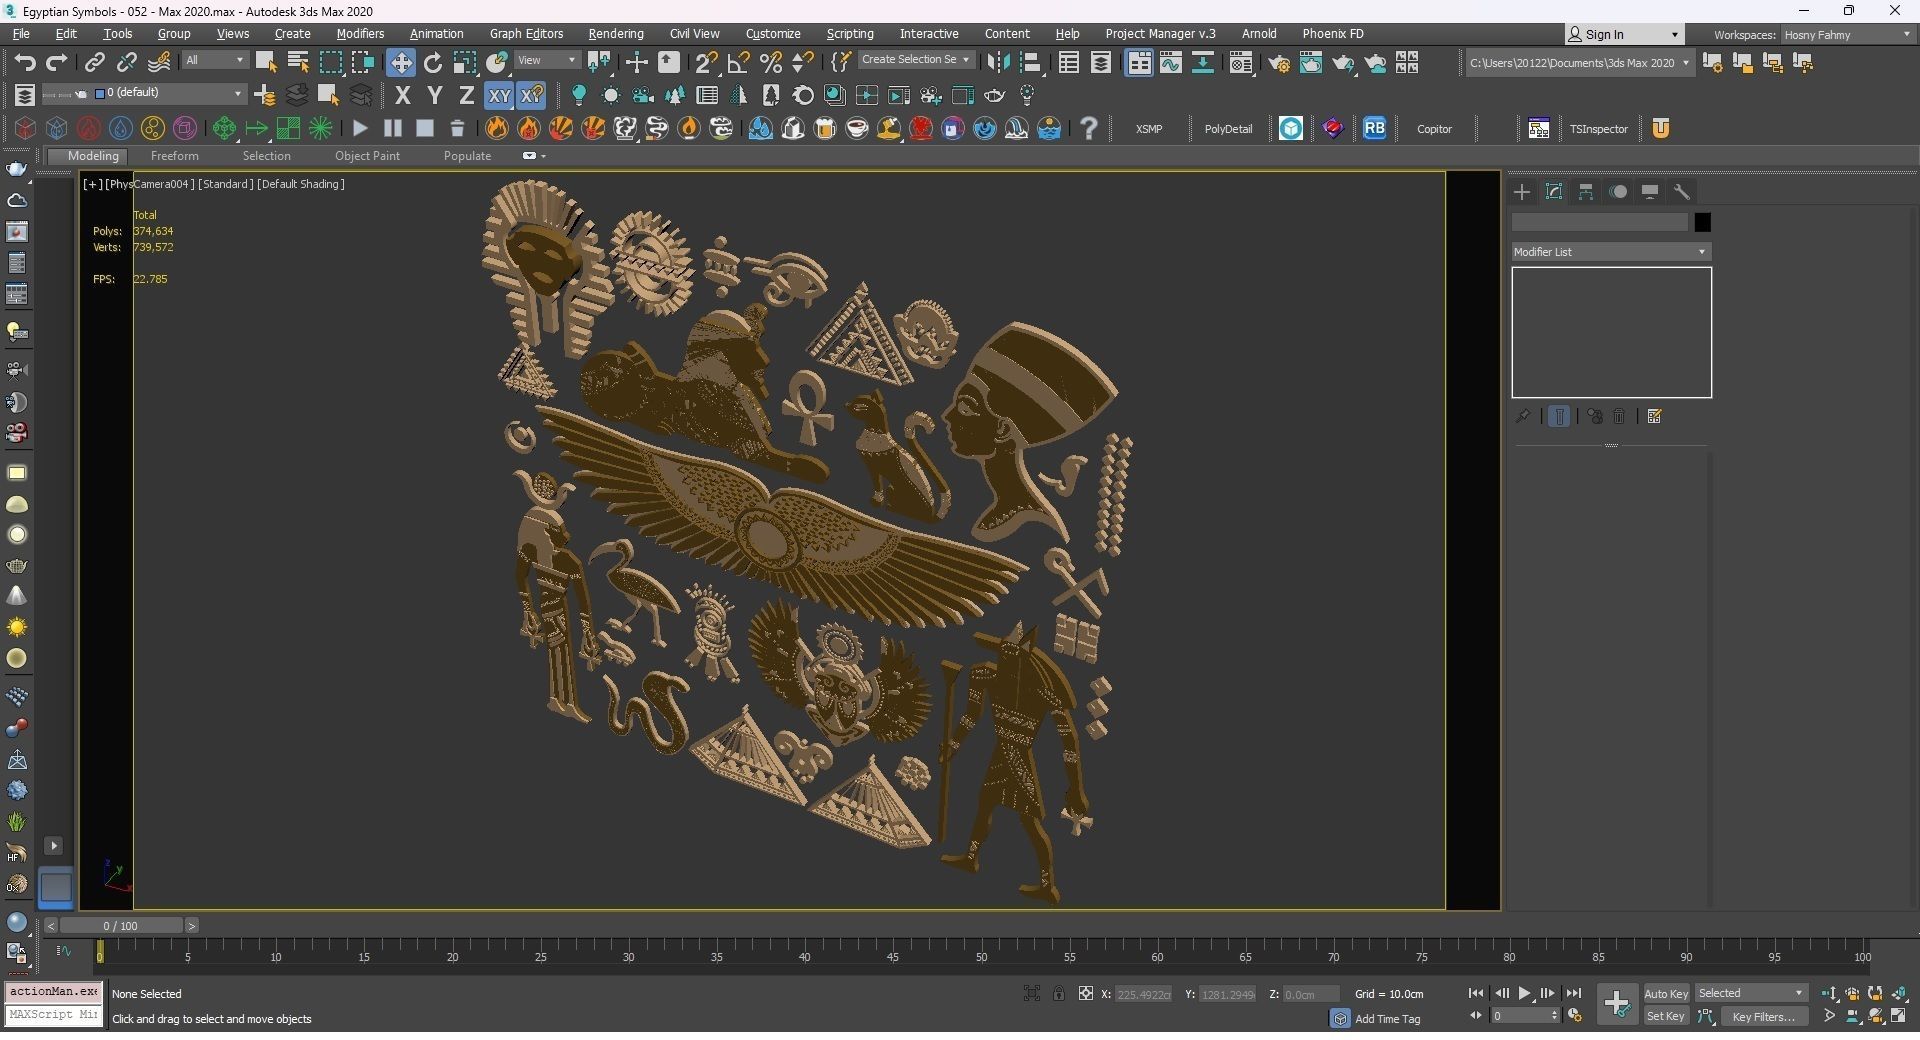The height and width of the screenshot is (1040, 1920).
Task: Open the Rendered Frame Window
Action: 1311,62
